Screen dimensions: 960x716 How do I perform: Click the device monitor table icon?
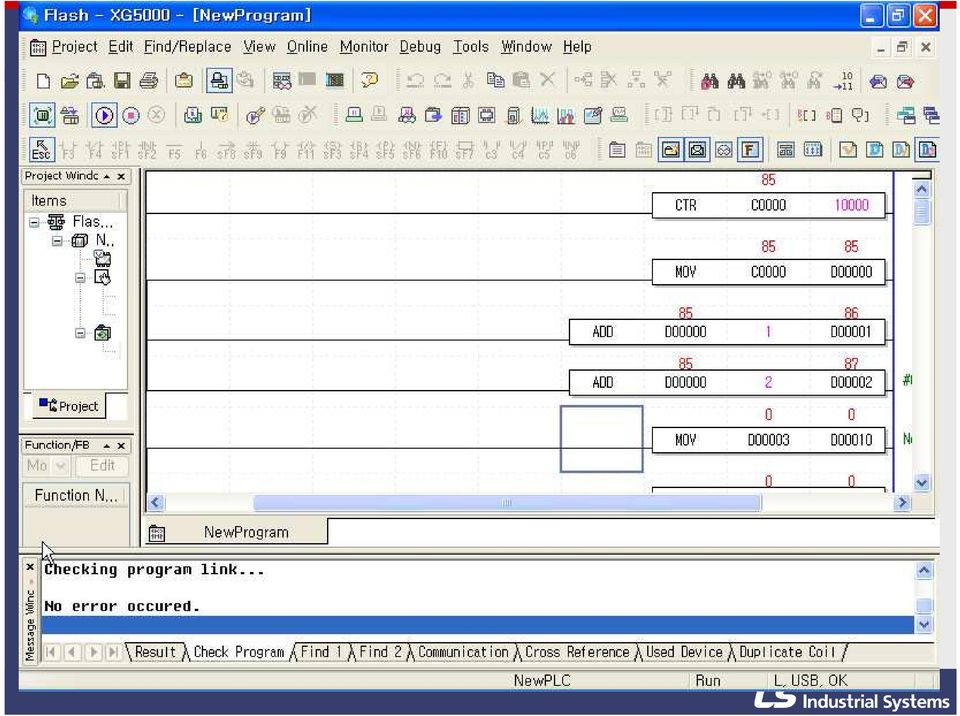pyautogui.click(x=460, y=115)
